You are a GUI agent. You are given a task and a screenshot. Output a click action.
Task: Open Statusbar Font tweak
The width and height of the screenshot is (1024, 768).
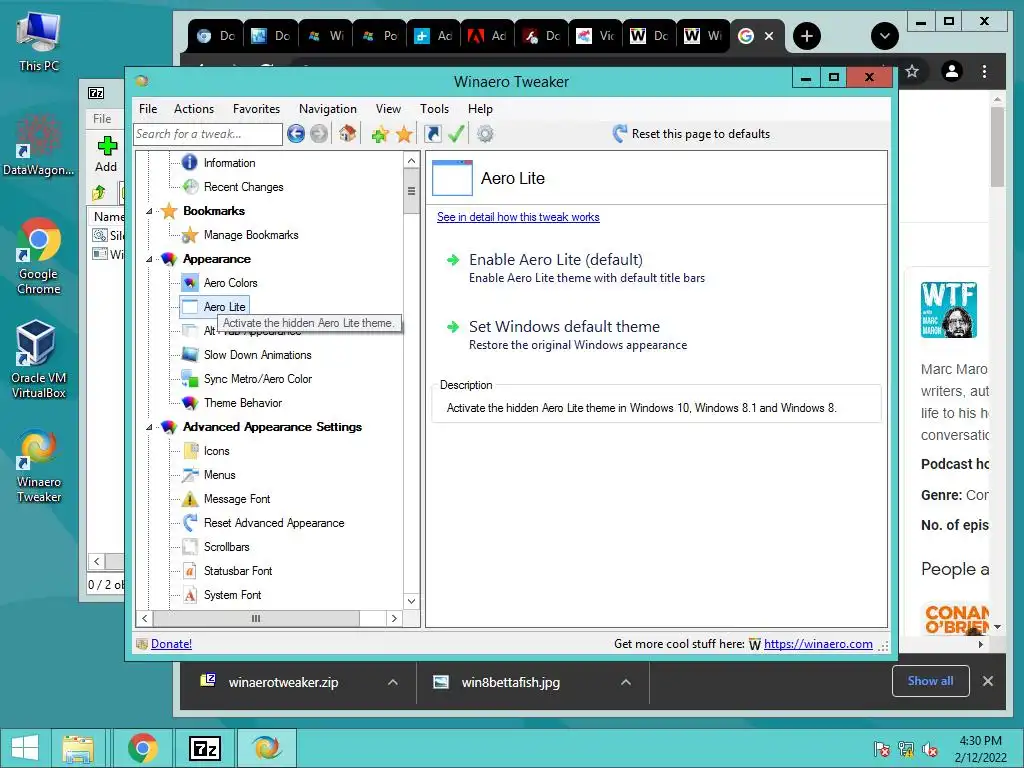pos(238,571)
